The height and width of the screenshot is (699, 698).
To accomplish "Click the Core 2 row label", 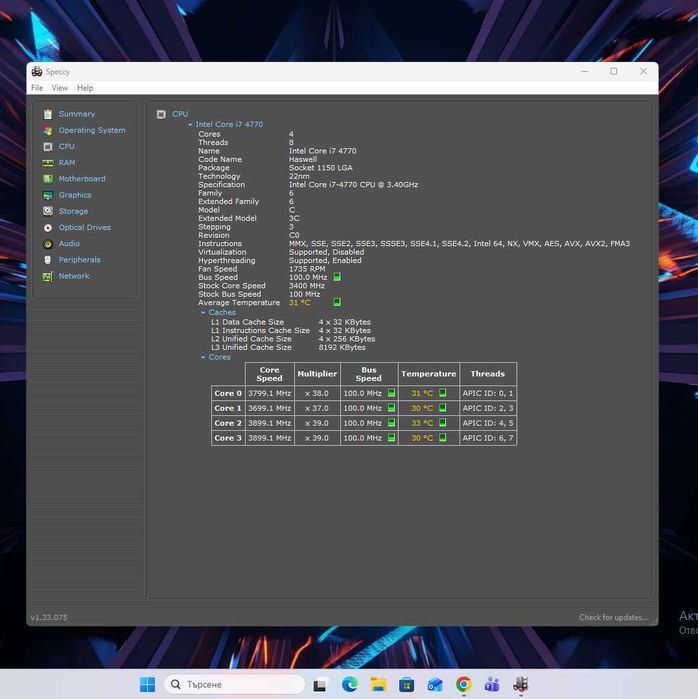I will pos(228,423).
